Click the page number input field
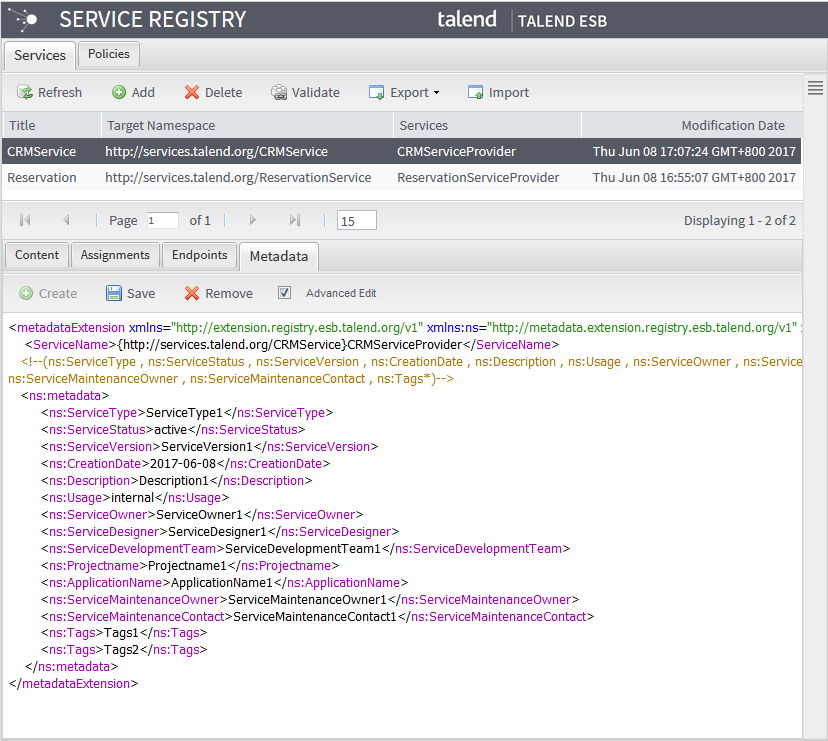The height and width of the screenshot is (741, 828). (x=162, y=220)
